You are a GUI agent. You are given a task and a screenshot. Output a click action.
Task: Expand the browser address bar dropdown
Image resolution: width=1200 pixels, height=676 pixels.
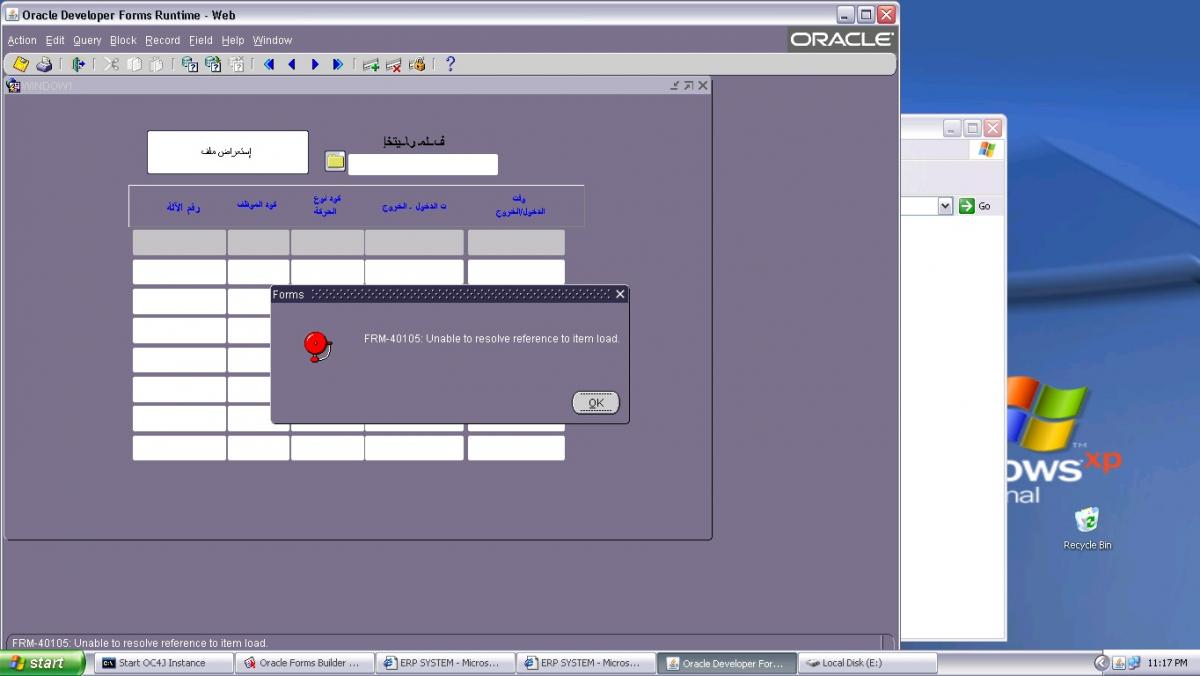(945, 206)
